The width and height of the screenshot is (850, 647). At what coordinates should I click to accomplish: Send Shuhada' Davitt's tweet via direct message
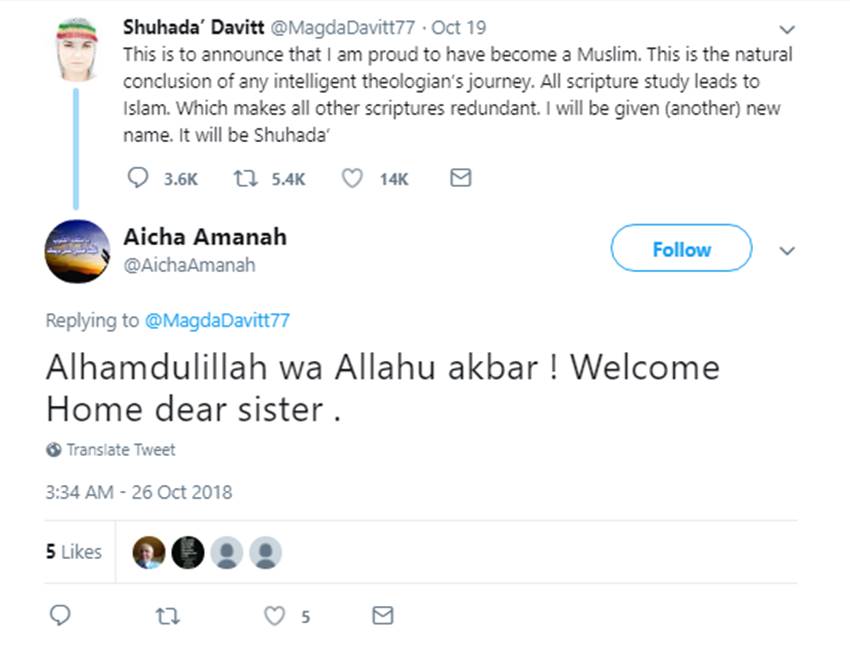pos(460,178)
